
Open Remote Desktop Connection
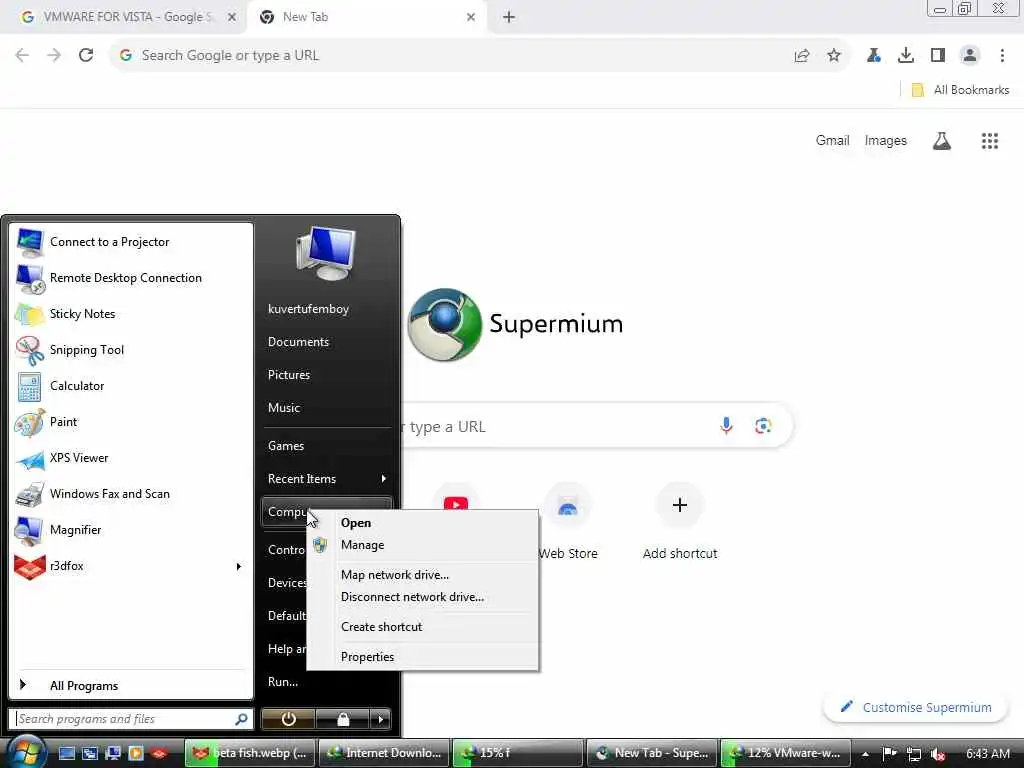[131, 278]
